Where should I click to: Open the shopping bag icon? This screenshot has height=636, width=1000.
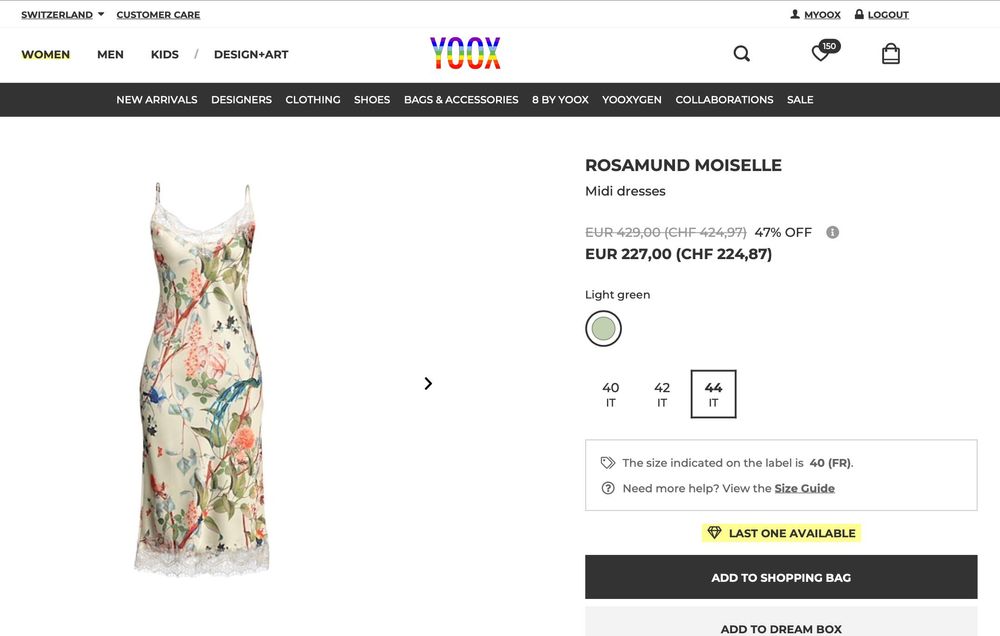(891, 54)
